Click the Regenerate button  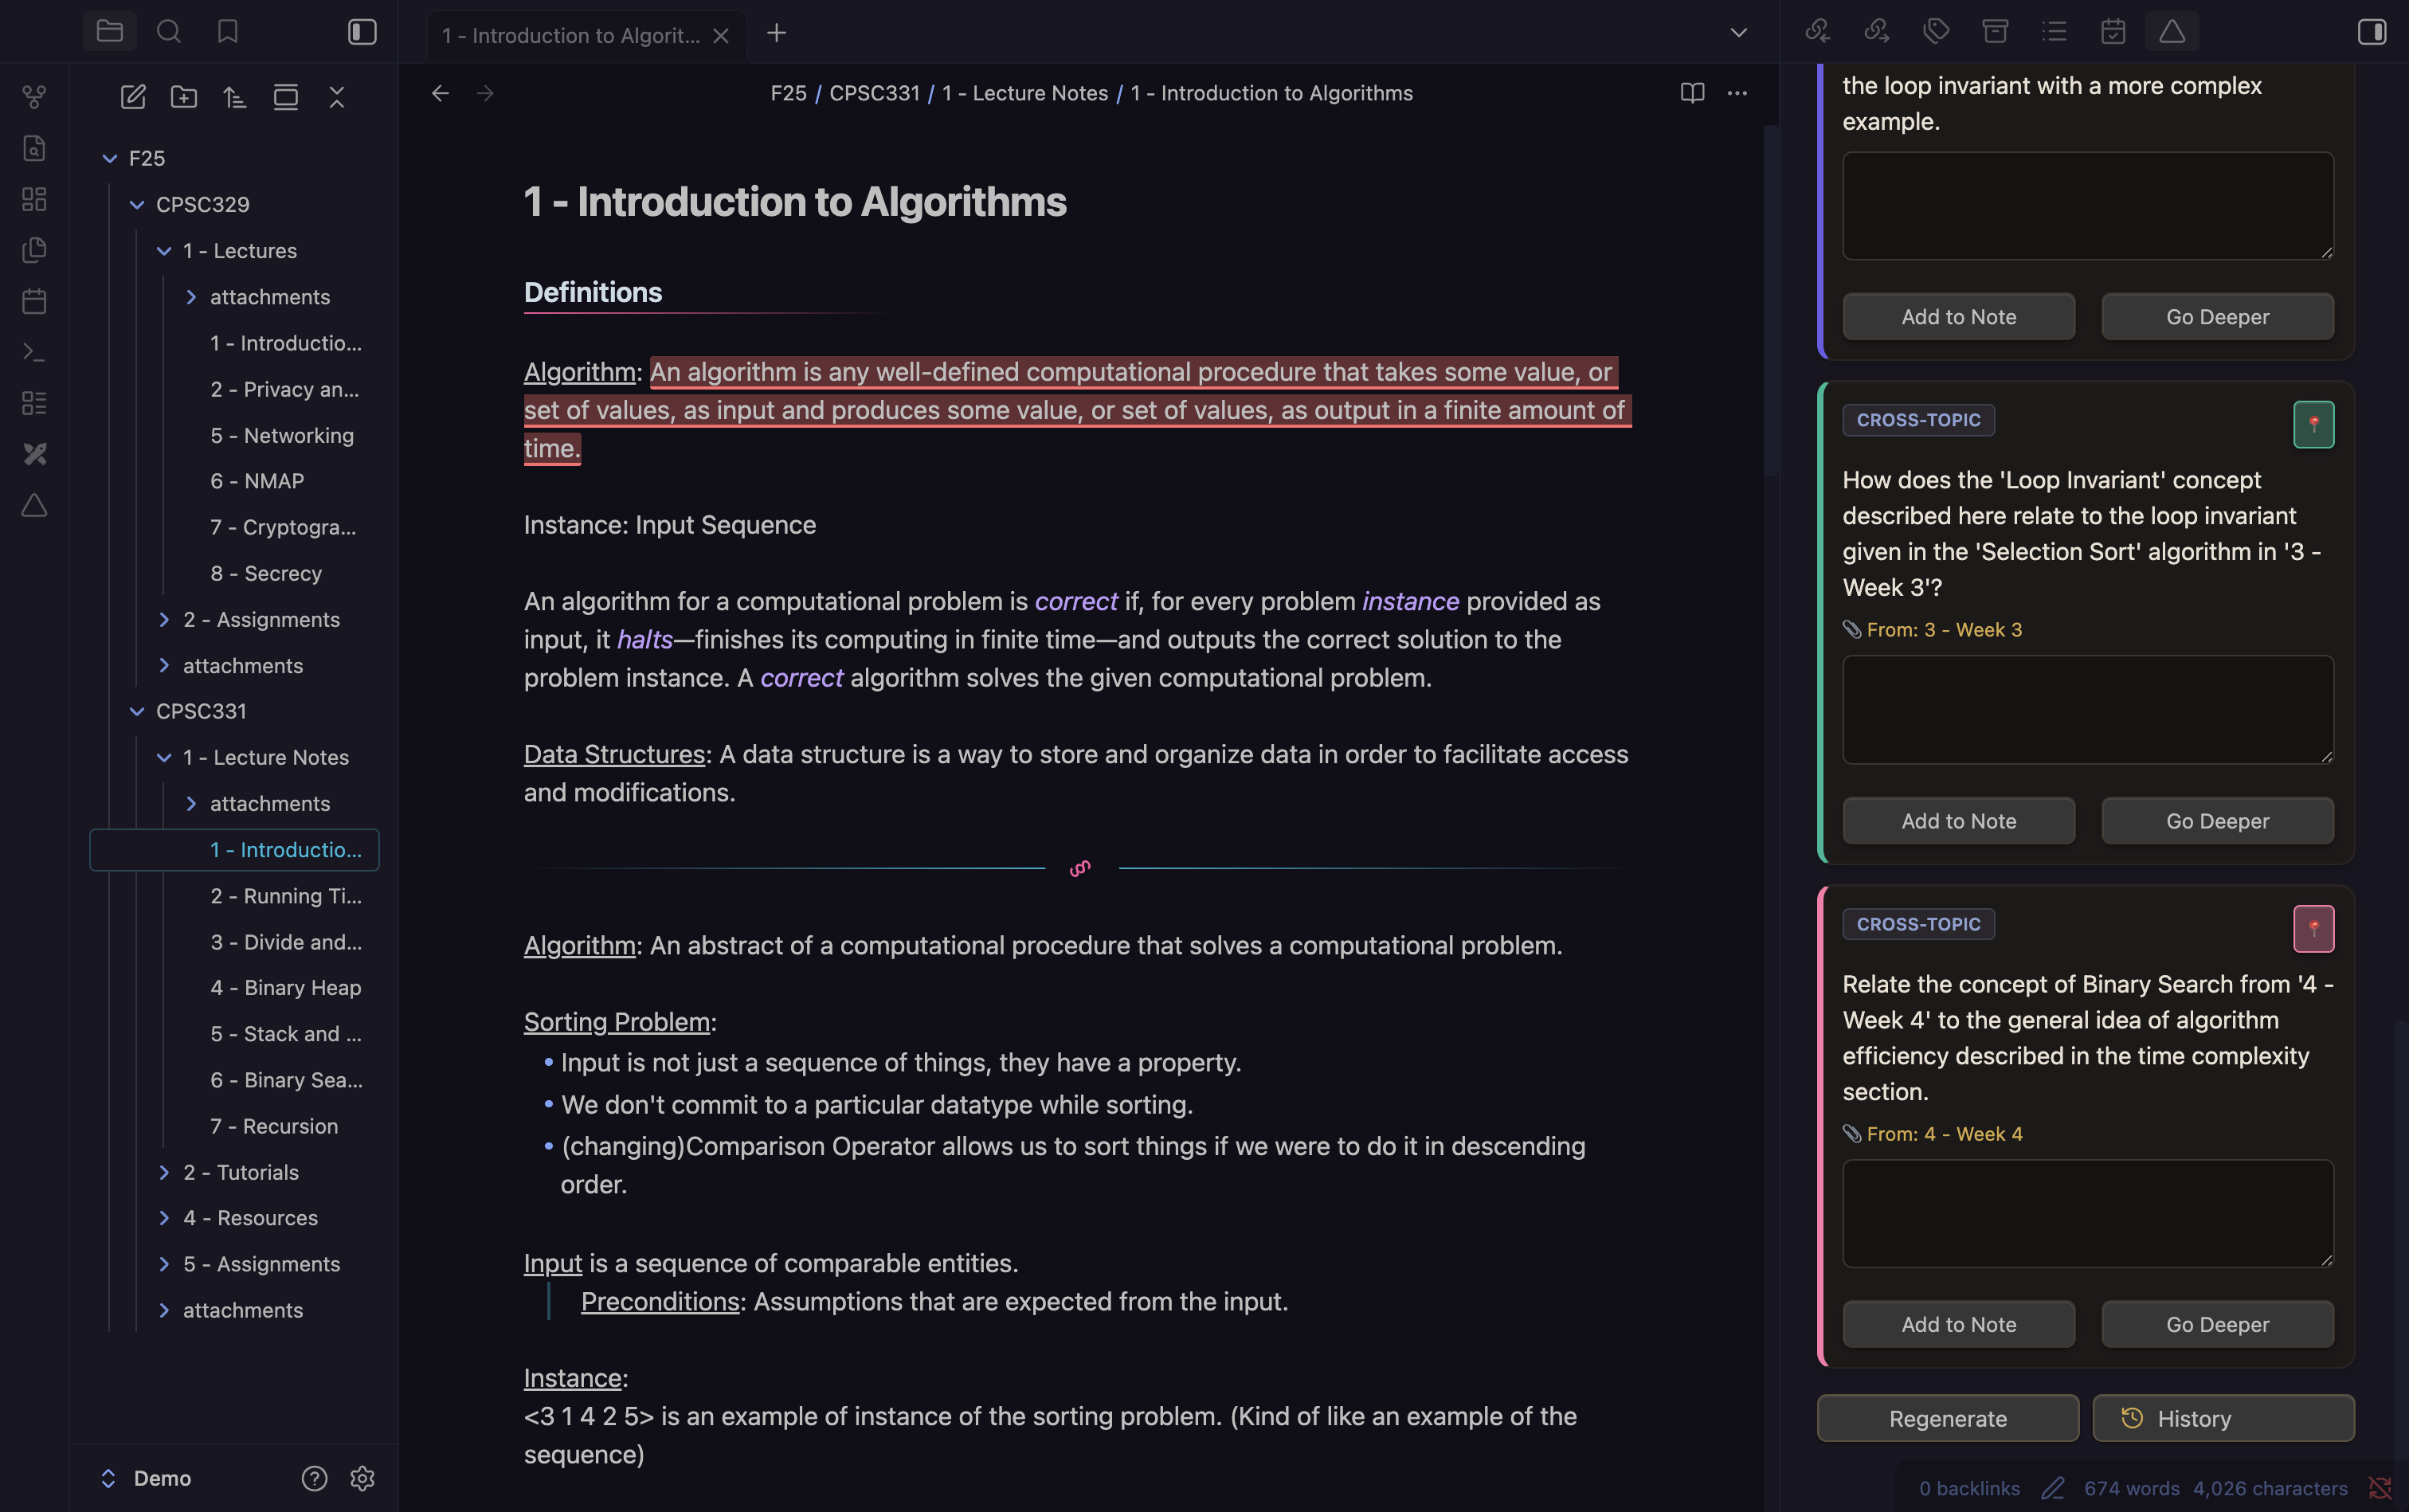tap(1947, 1418)
